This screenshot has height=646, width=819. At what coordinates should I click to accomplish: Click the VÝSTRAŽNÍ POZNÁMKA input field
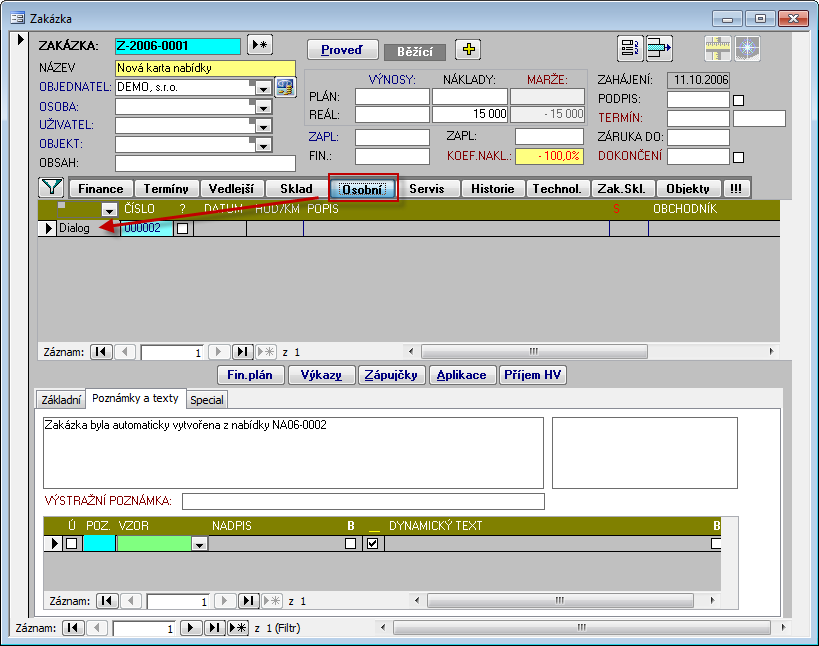[x=363, y=501]
